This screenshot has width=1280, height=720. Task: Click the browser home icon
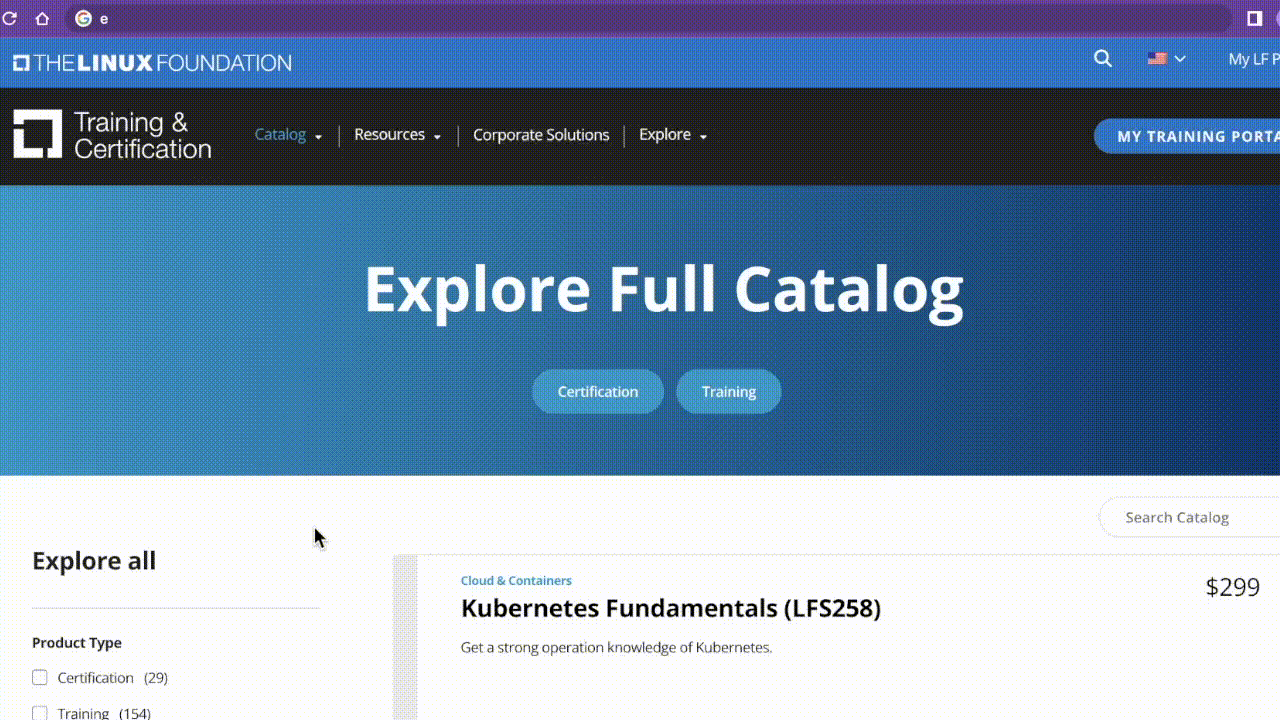point(42,18)
